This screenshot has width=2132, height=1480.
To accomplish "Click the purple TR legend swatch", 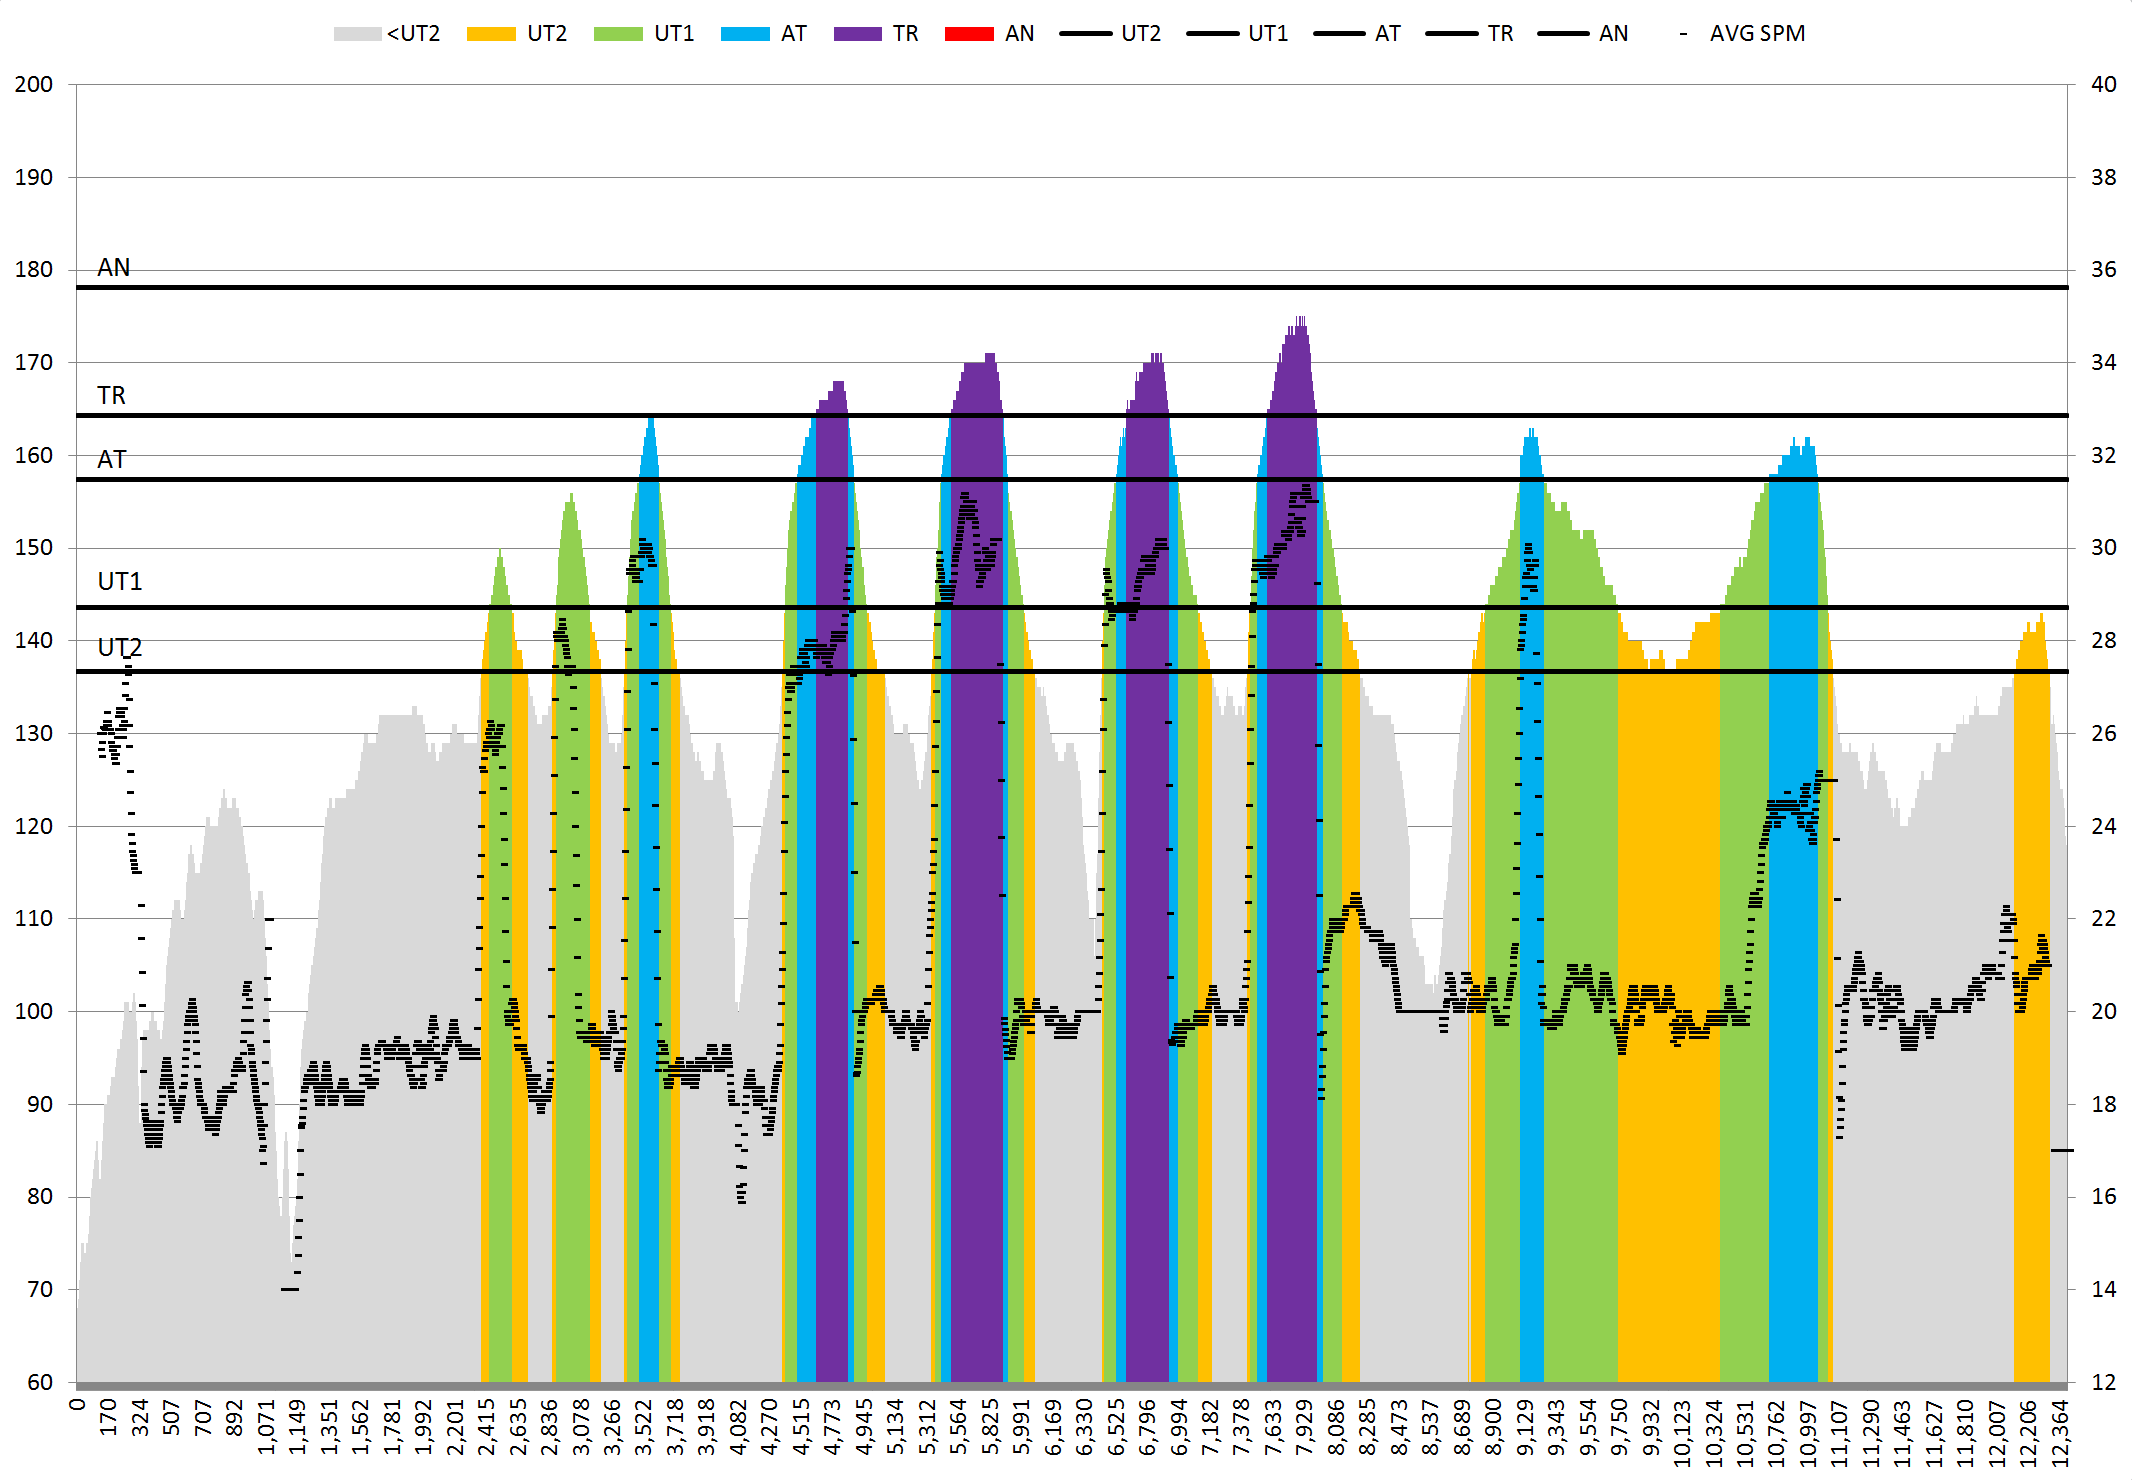I will click(x=857, y=34).
